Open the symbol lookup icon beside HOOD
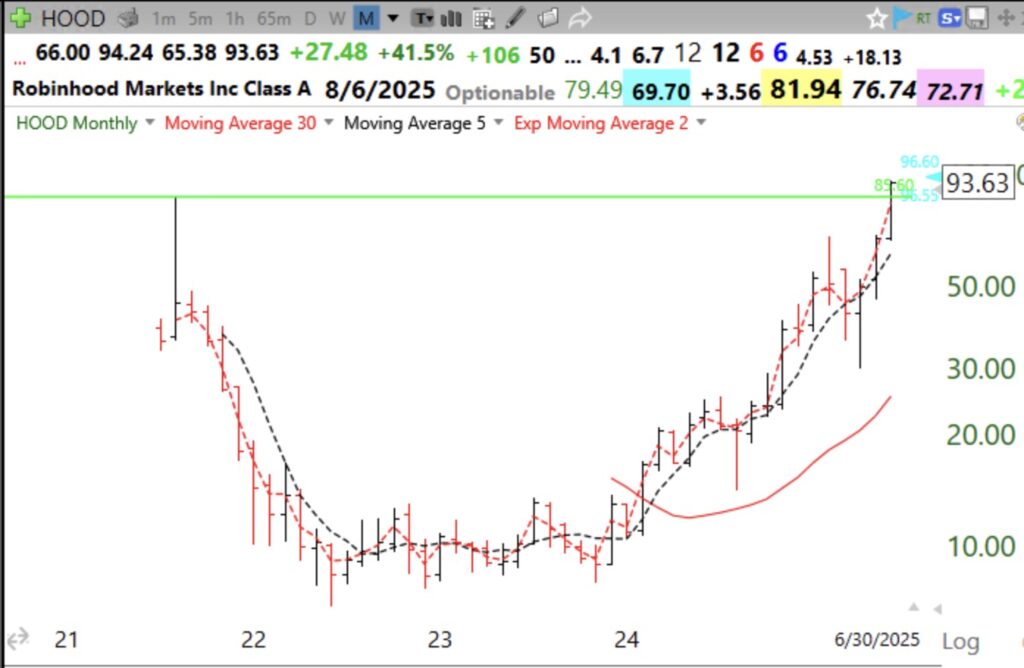1024x668 pixels. (x=128, y=18)
